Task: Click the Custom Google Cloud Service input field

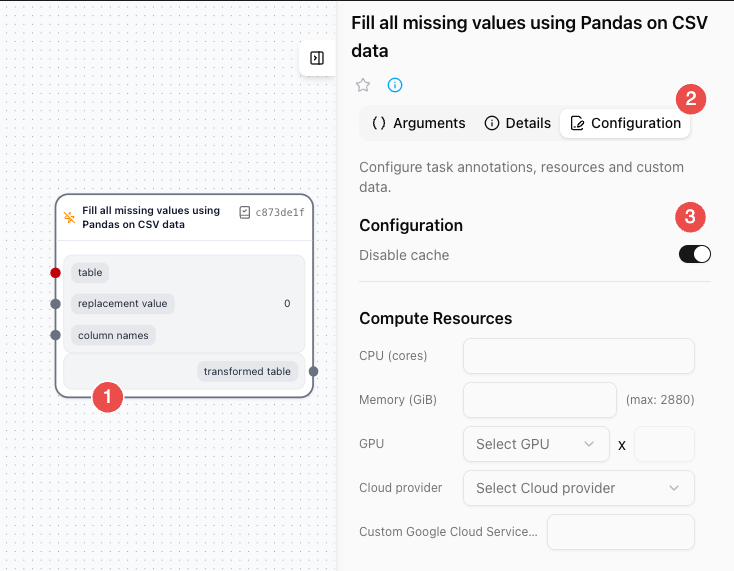Action: click(620, 532)
